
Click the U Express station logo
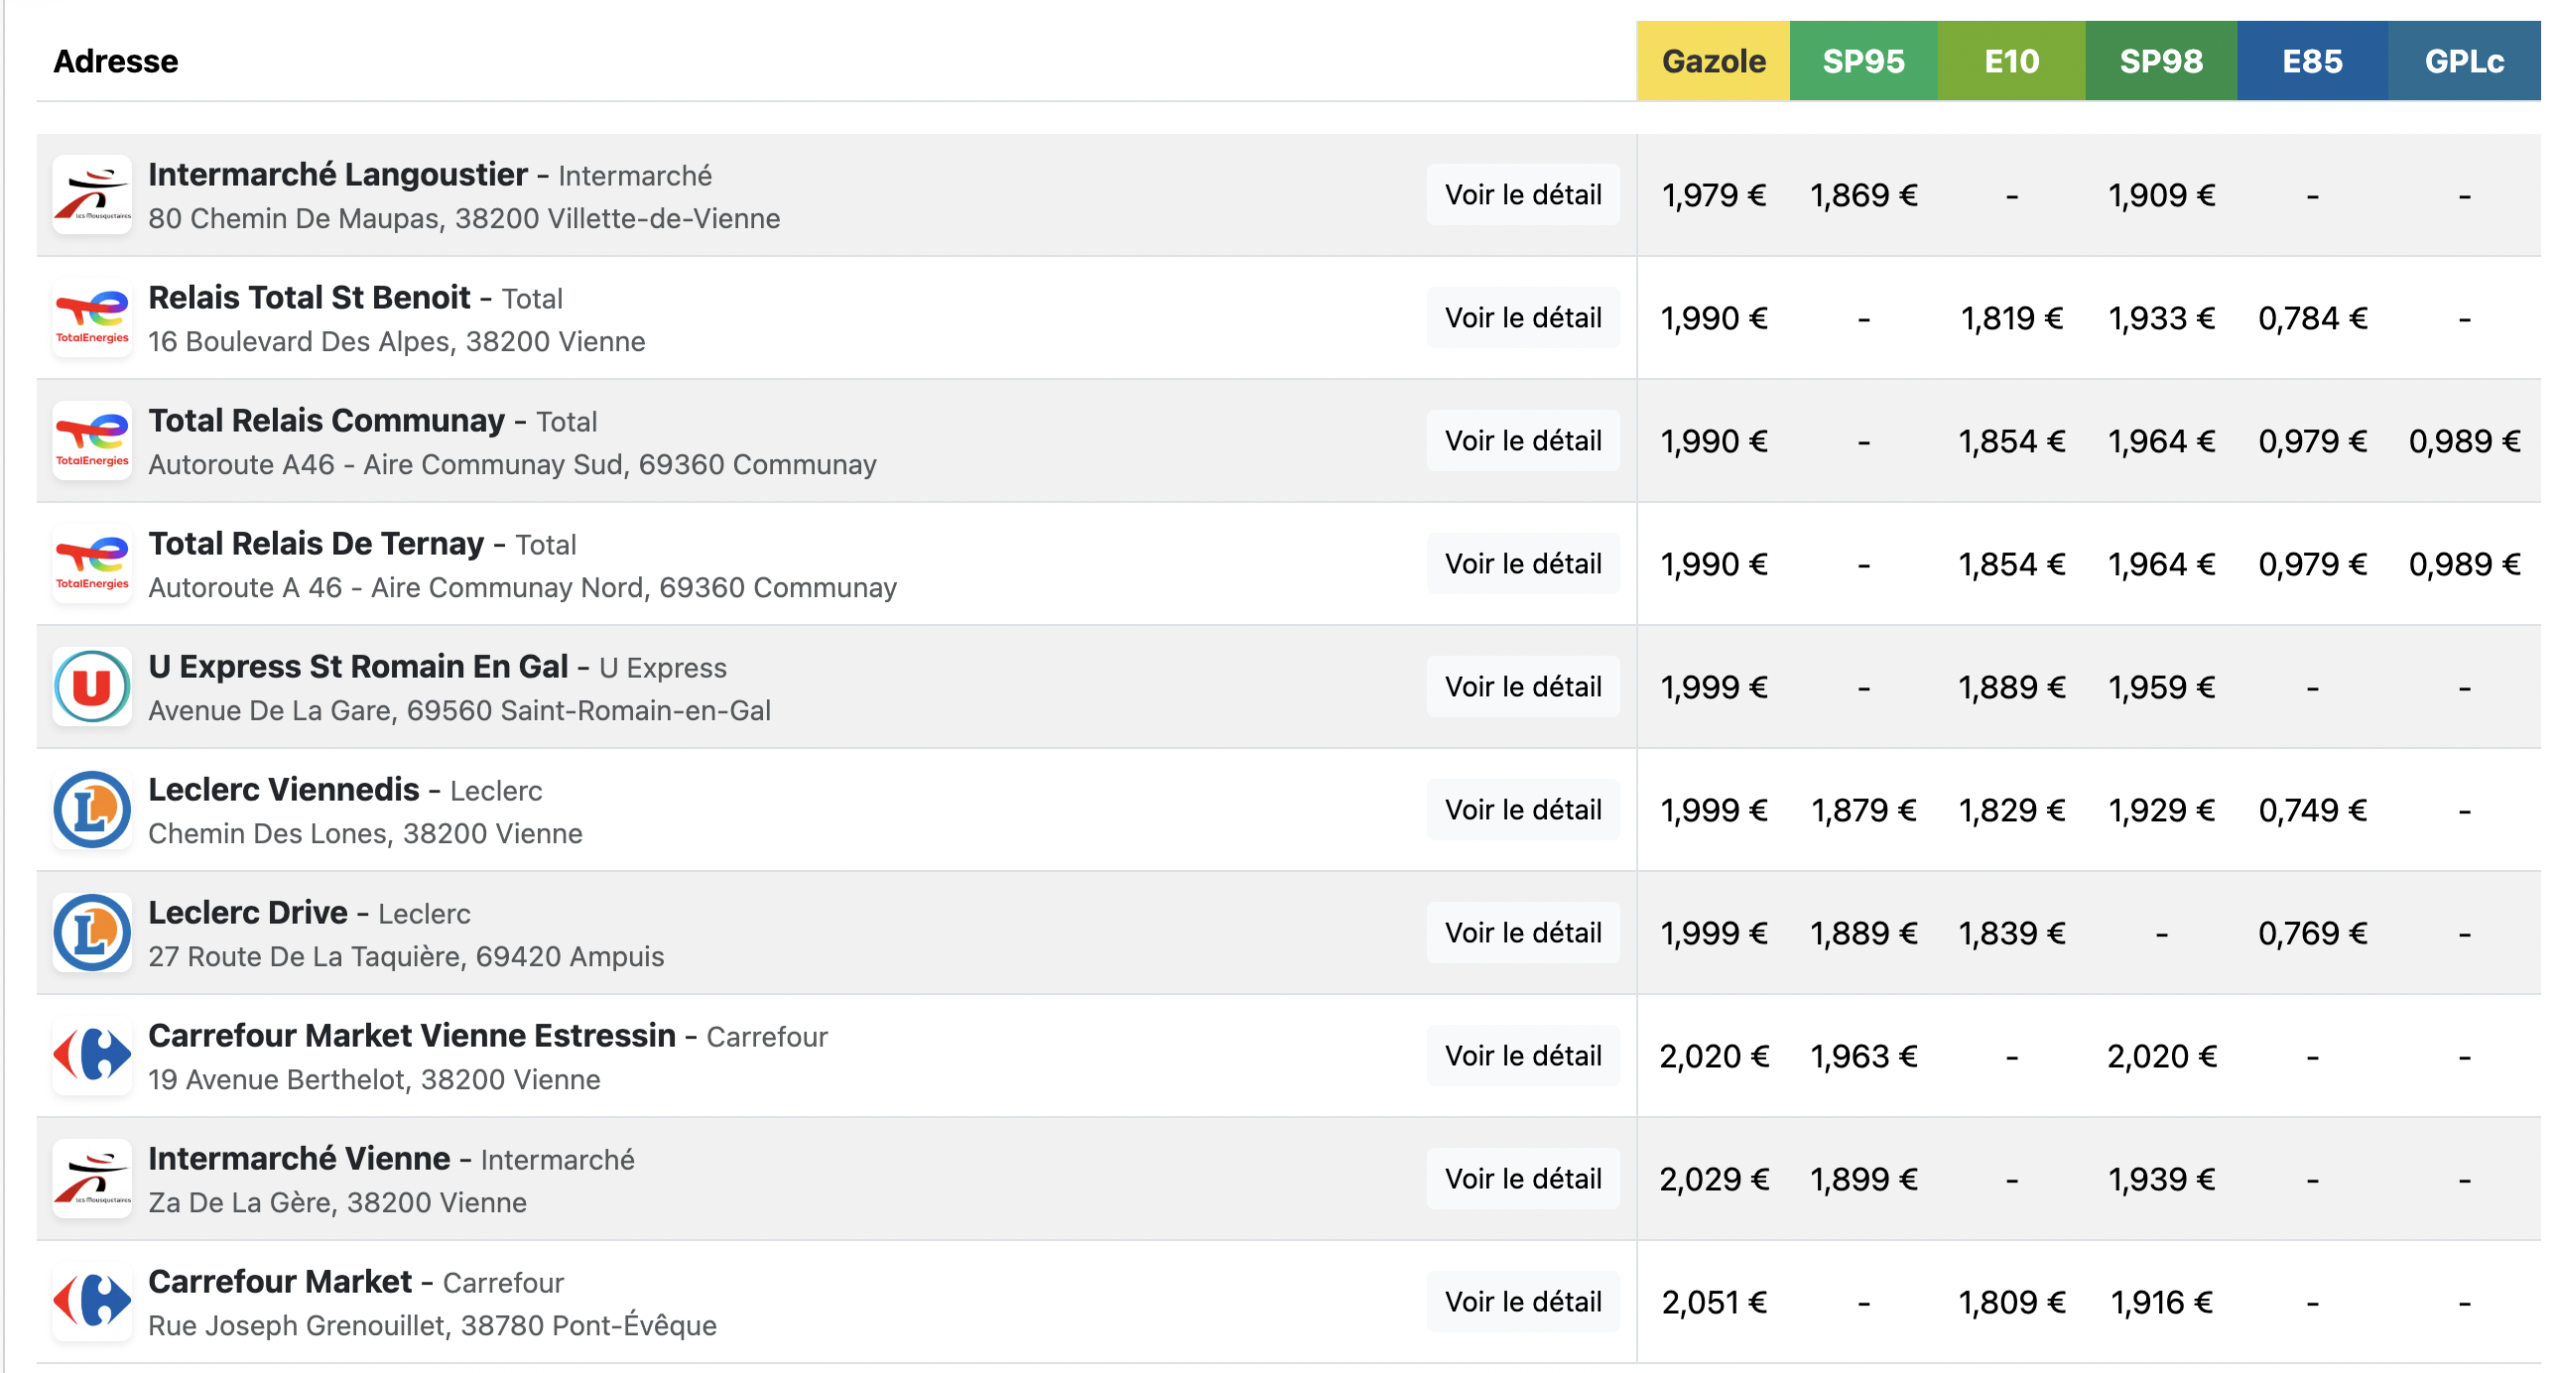tap(91, 687)
